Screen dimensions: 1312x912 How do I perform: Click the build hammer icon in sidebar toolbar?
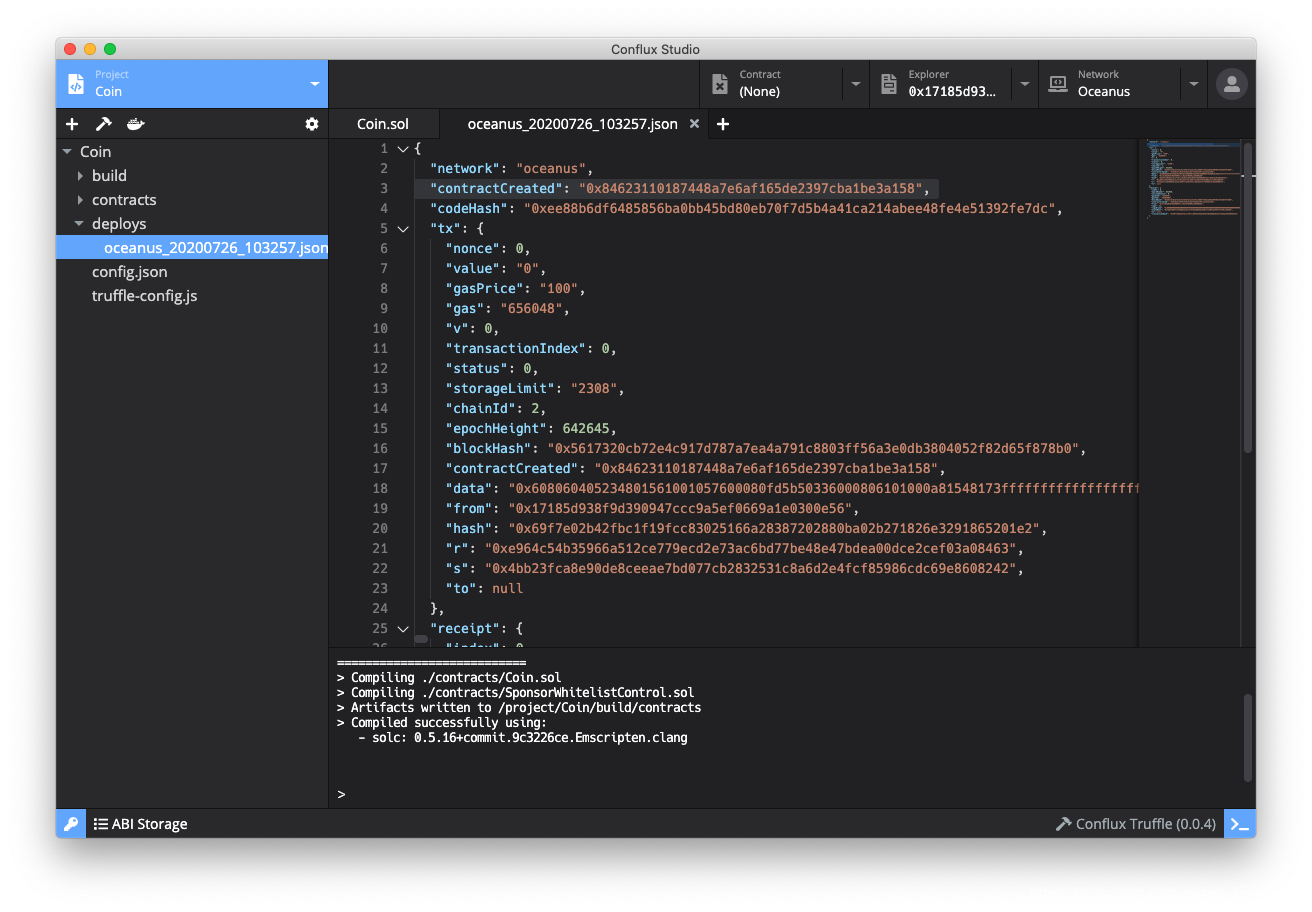tap(103, 124)
